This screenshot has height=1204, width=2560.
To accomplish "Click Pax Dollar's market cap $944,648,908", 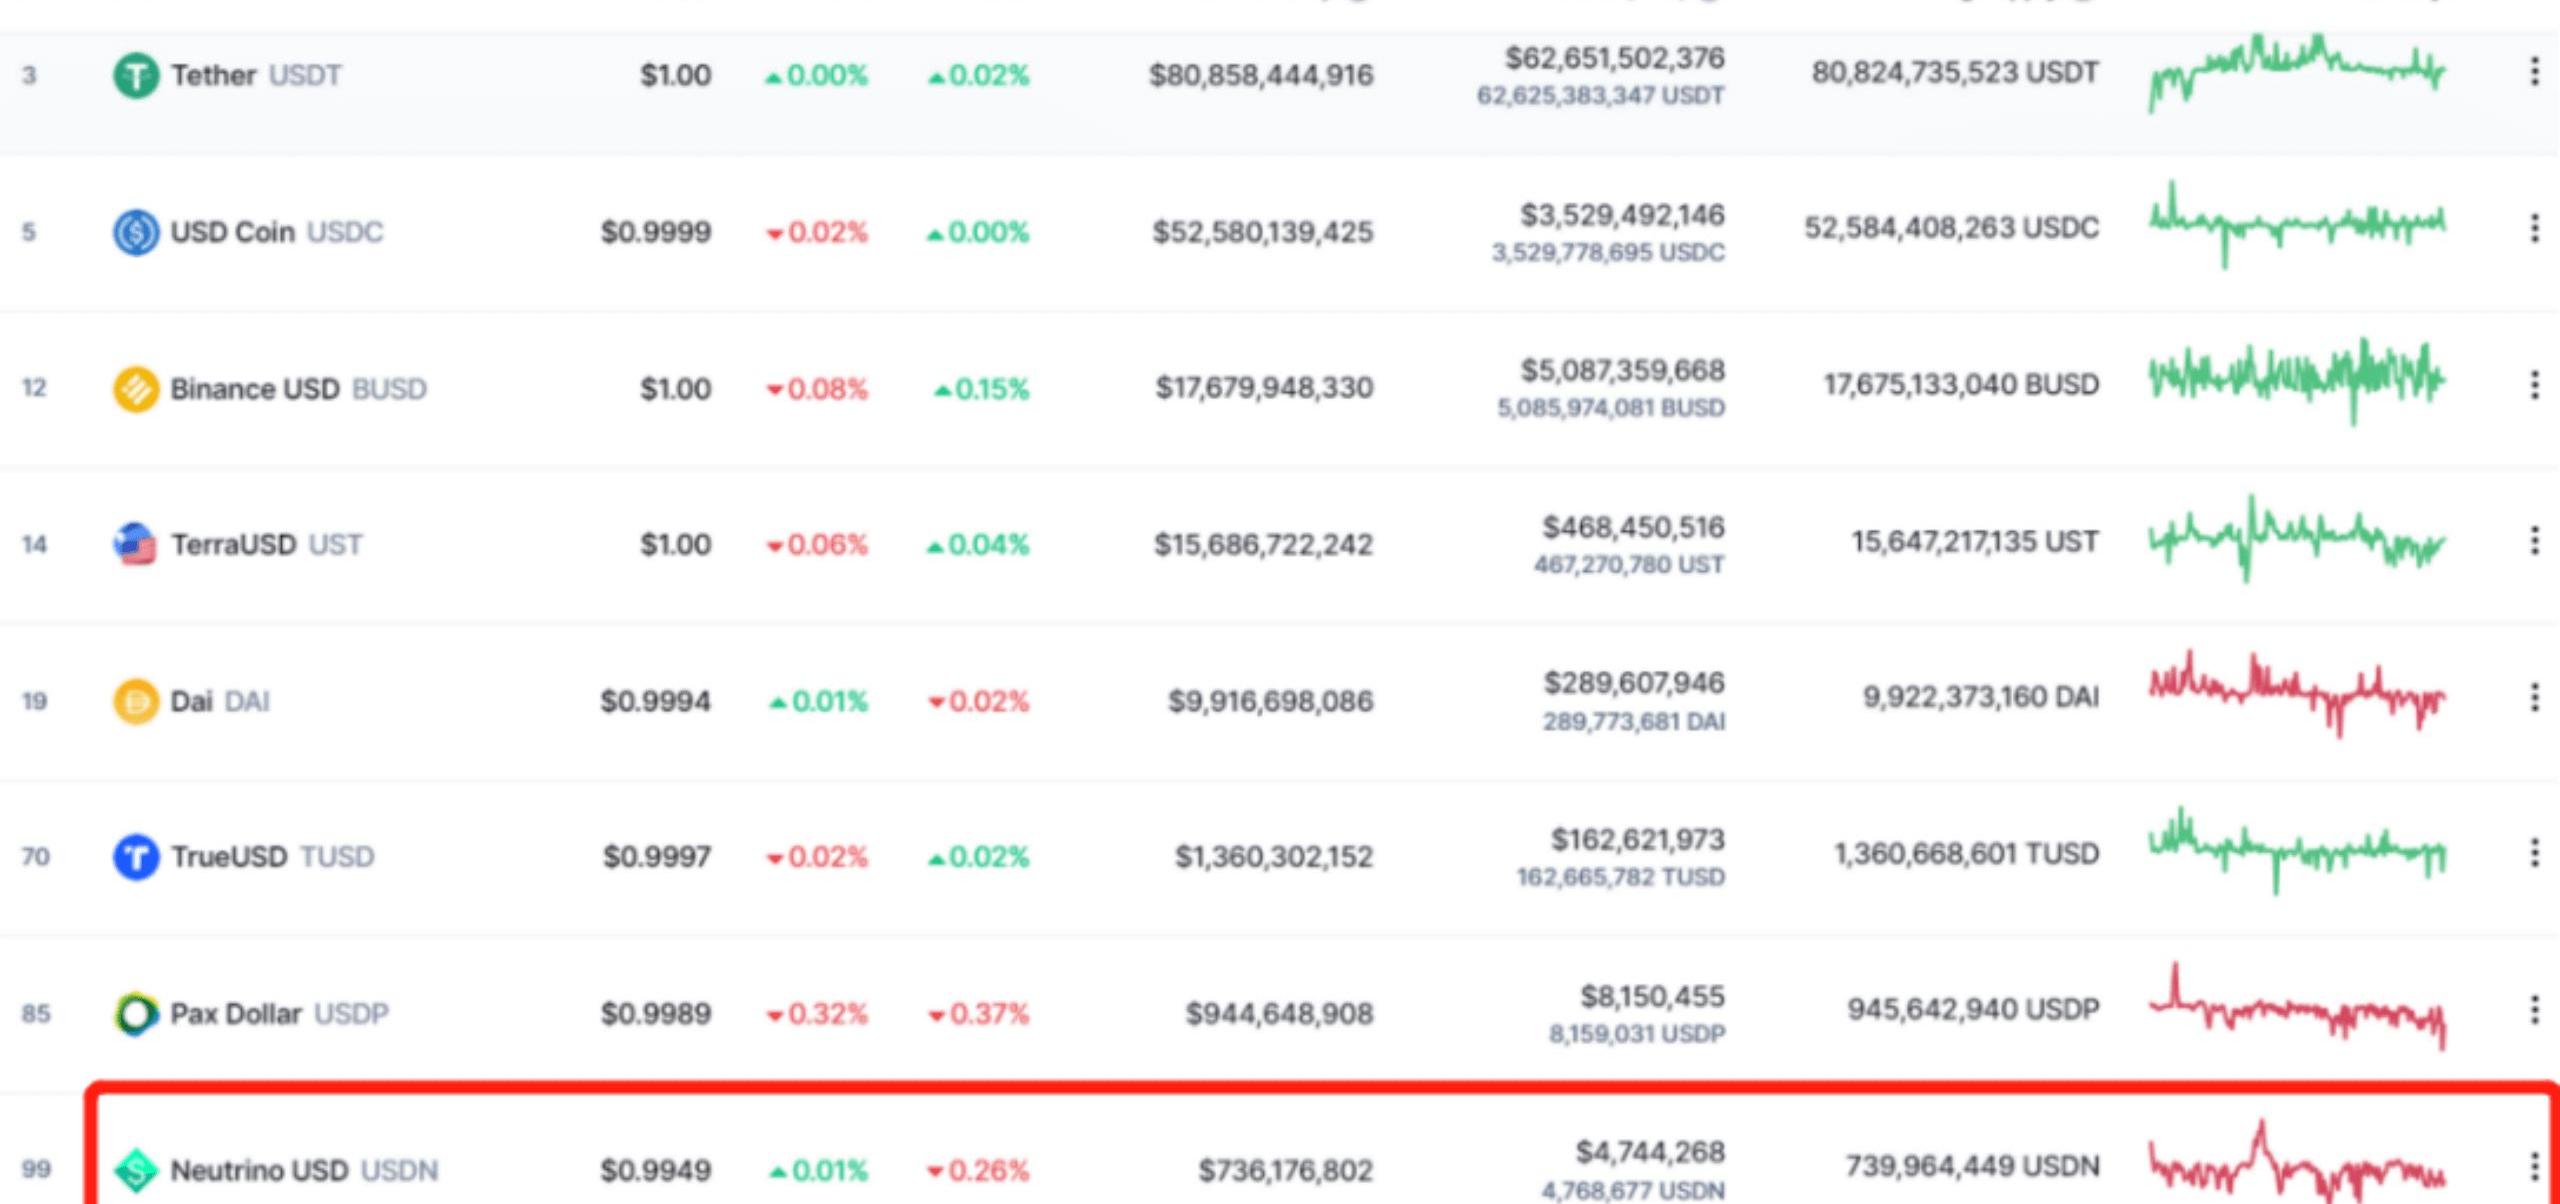I will point(1280,1014).
